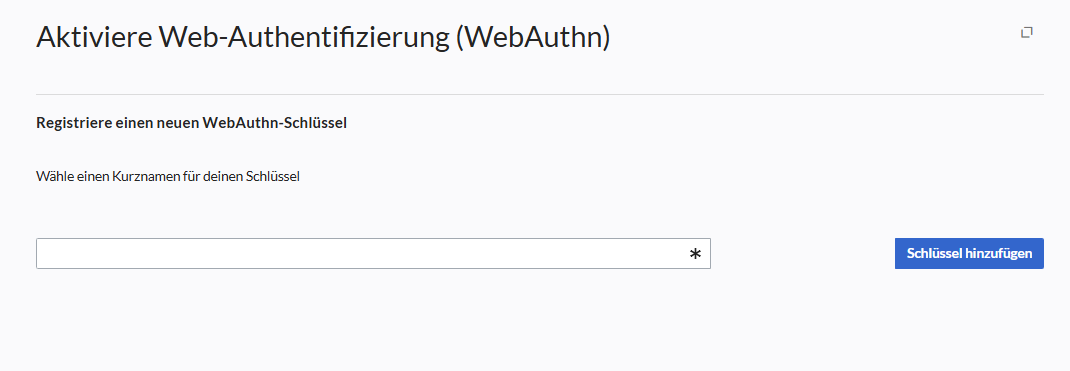This screenshot has width=1070, height=371.
Task: Click the word 'Schlüssel' ending the instruction line
Action: (x=273, y=177)
